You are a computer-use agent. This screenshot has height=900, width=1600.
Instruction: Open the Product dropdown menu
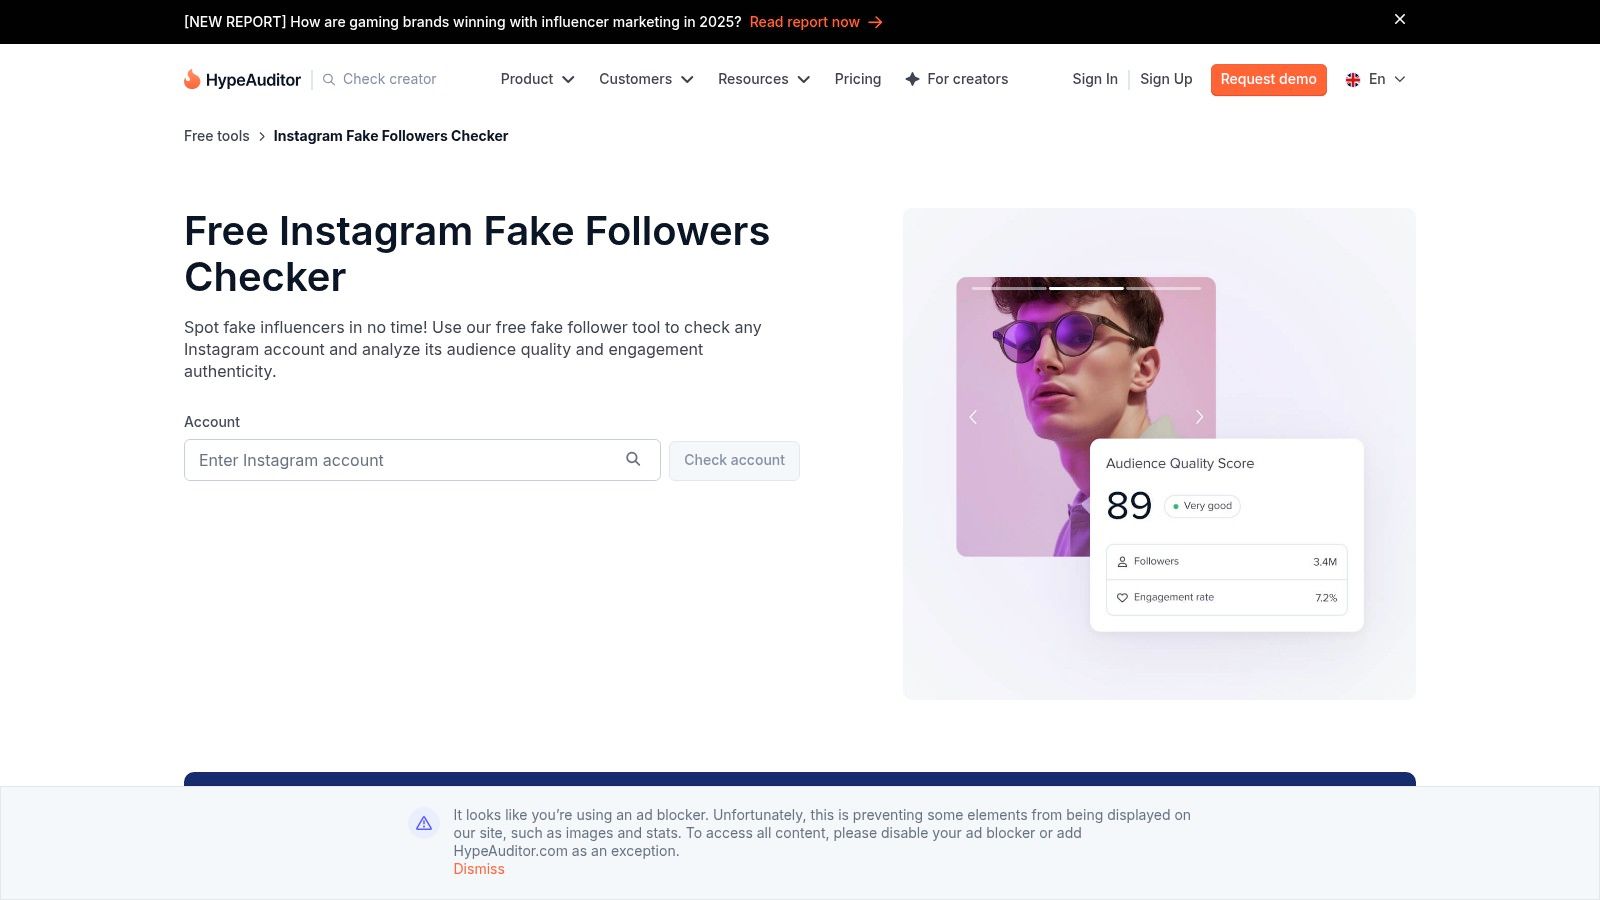[x=537, y=79]
